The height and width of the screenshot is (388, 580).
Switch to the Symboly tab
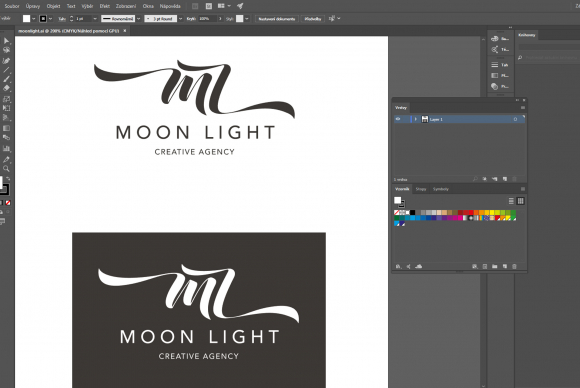[441, 189]
